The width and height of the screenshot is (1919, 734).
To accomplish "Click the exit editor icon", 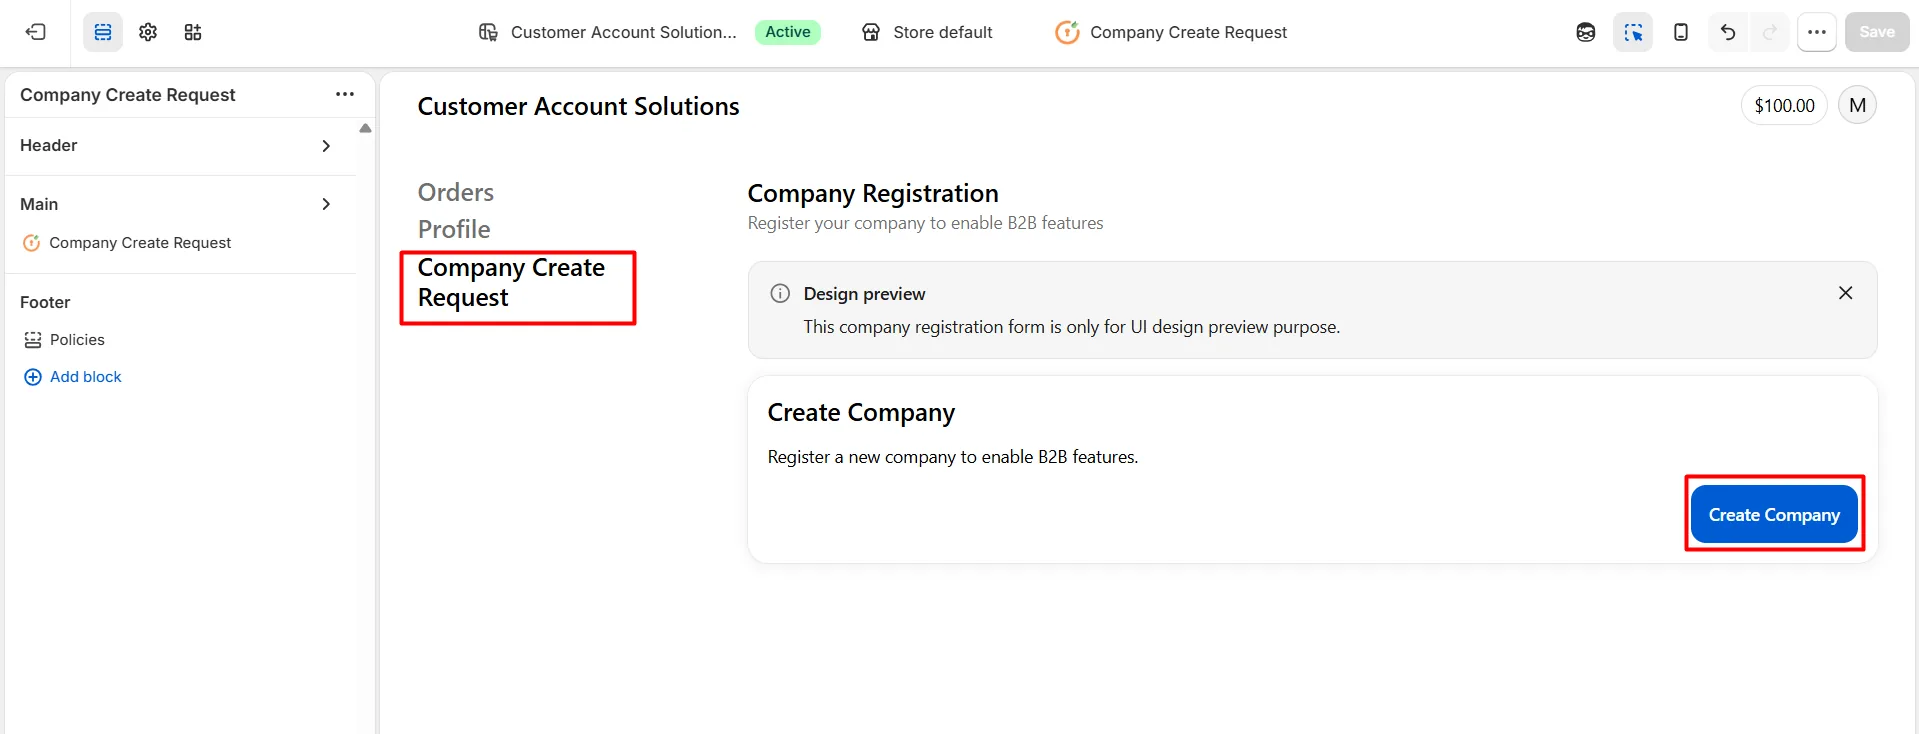I will (36, 32).
